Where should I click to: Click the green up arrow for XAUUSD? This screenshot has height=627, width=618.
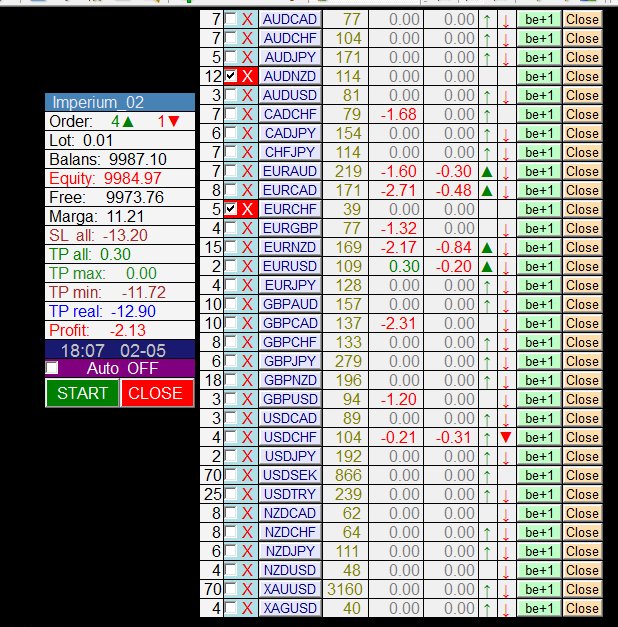click(487, 589)
